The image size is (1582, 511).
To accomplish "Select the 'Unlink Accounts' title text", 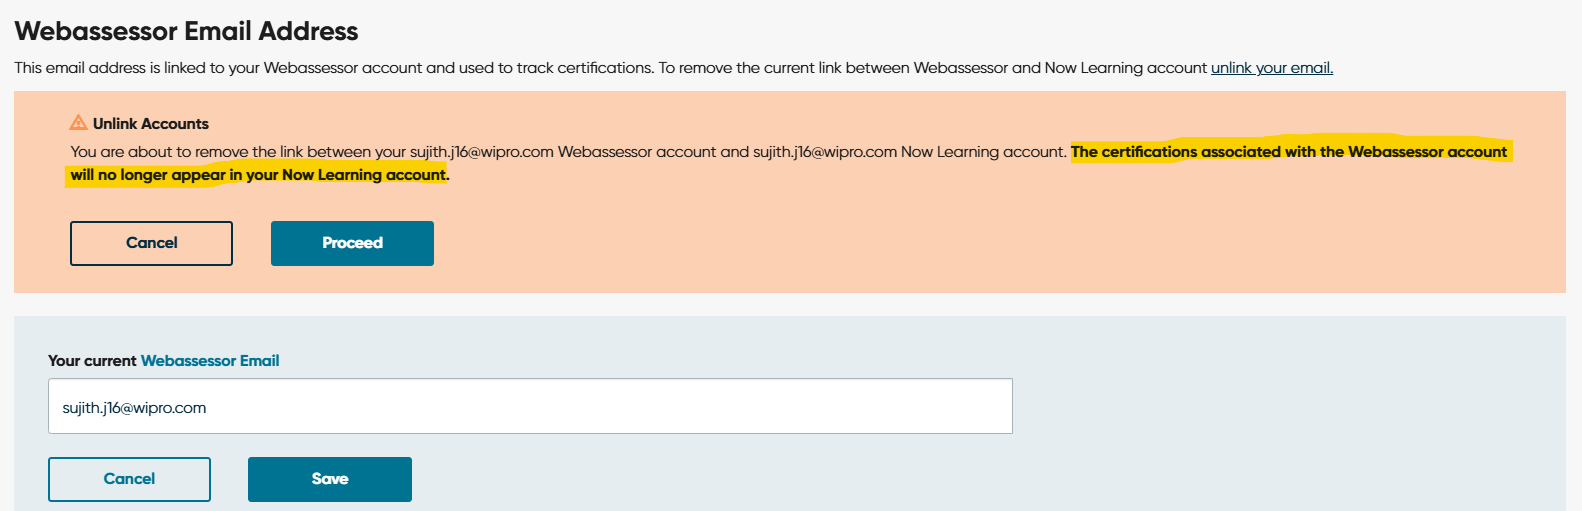I will pos(151,124).
